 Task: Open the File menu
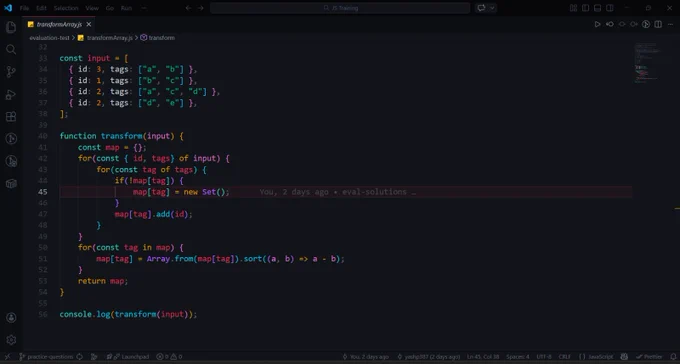[24, 8]
